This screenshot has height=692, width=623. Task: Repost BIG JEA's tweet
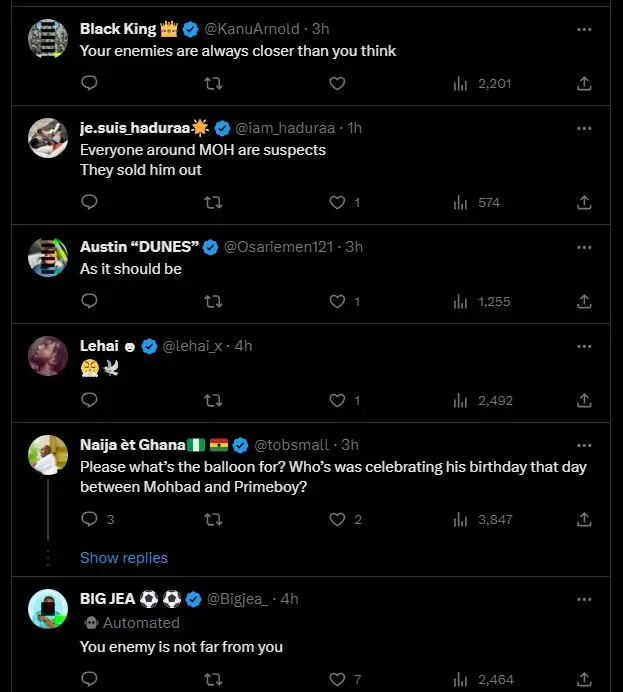click(213, 679)
